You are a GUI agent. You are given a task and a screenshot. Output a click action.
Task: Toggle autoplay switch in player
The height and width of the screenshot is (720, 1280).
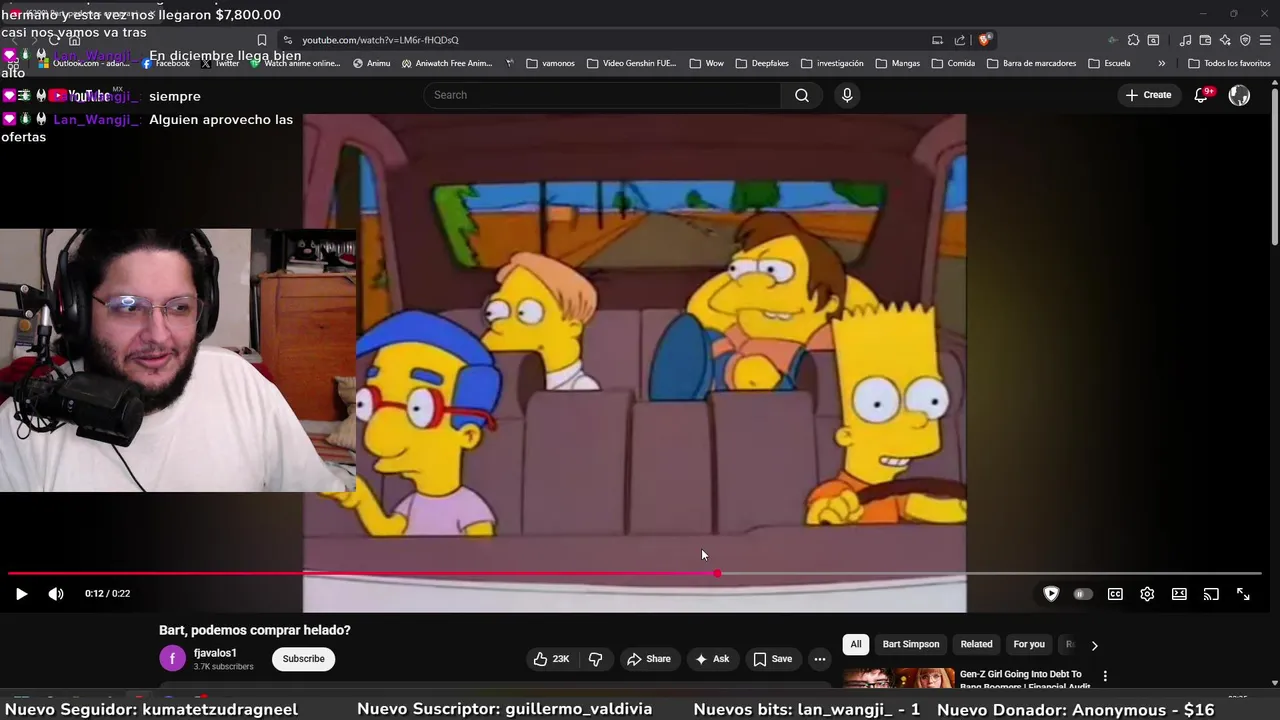pos(1082,594)
